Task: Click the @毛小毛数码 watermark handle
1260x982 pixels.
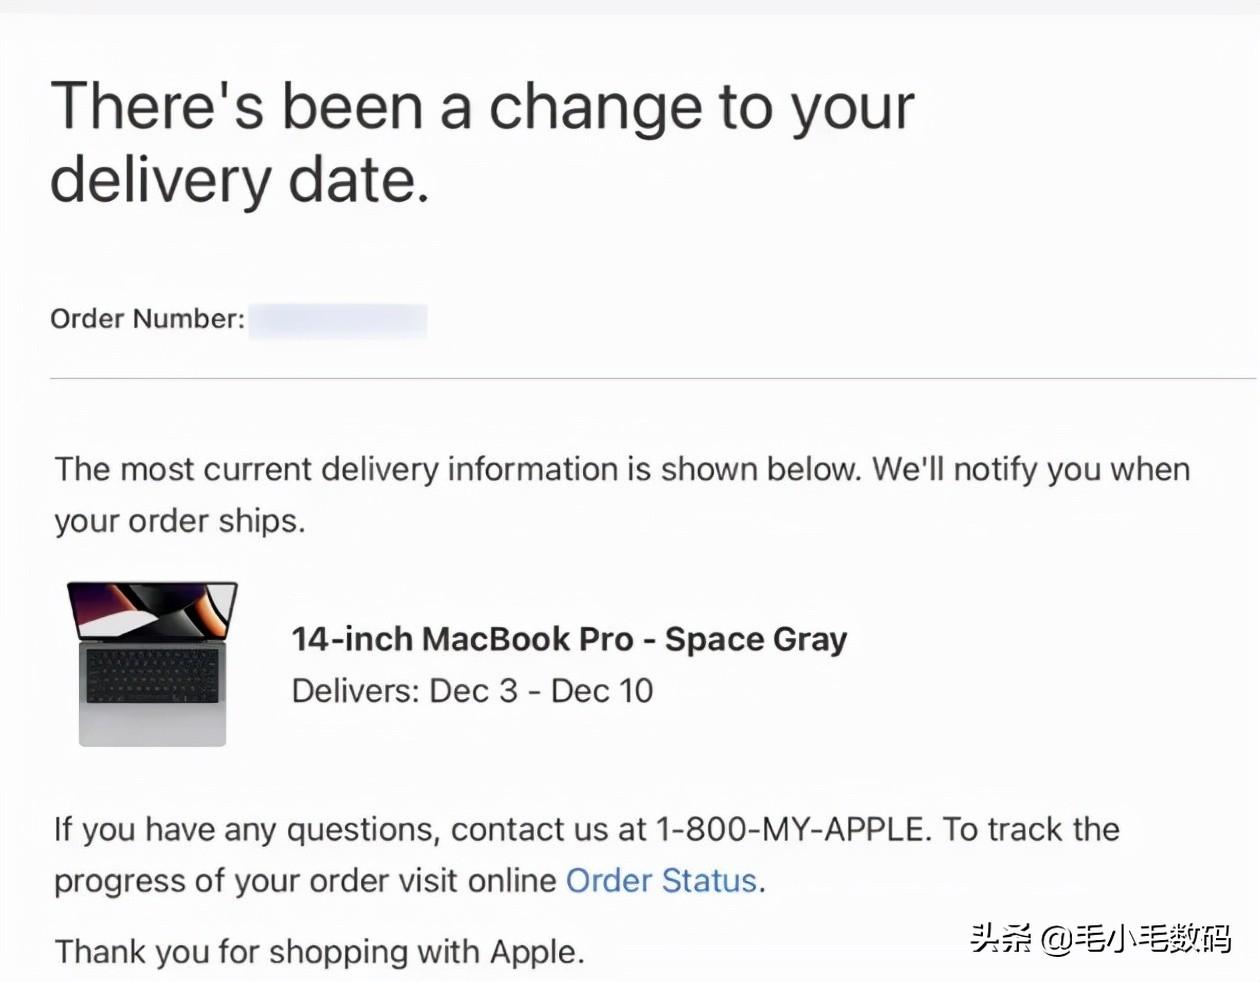Action: (x=1136, y=939)
